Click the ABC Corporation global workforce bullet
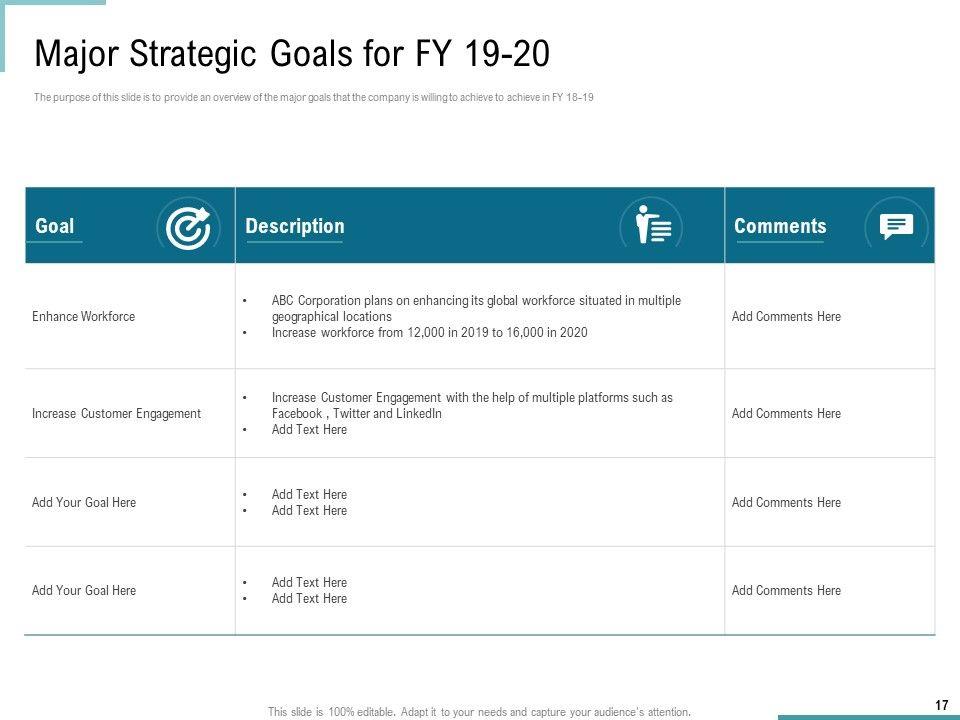The width and height of the screenshot is (960, 720). 475,308
